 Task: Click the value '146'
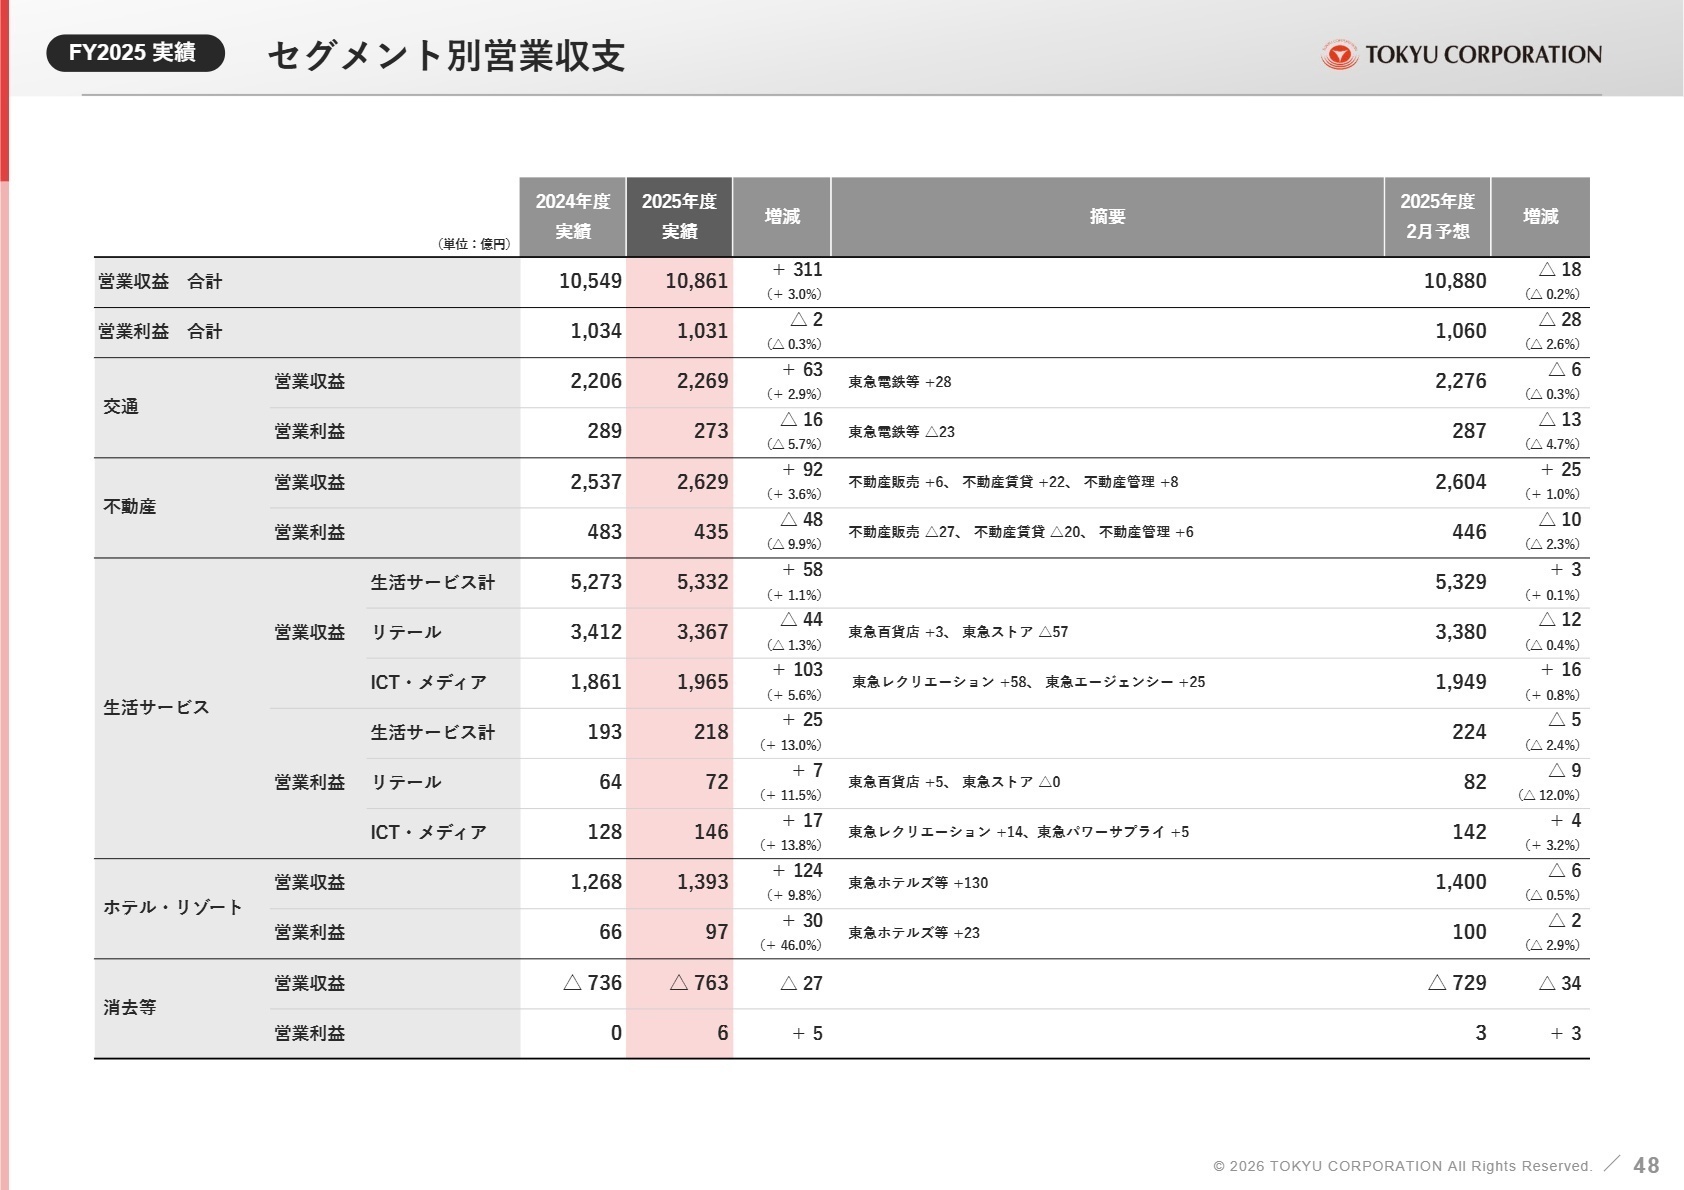click(711, 832)
